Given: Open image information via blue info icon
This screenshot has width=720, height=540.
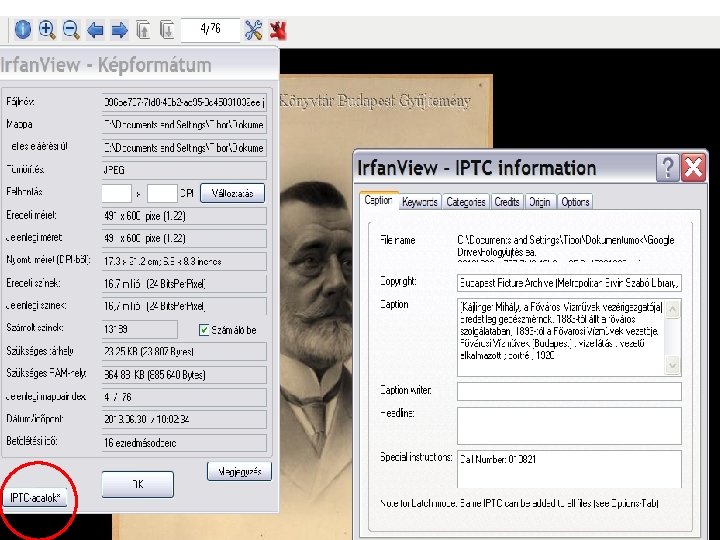Looking at the screenshot, I should coord(23,30).
